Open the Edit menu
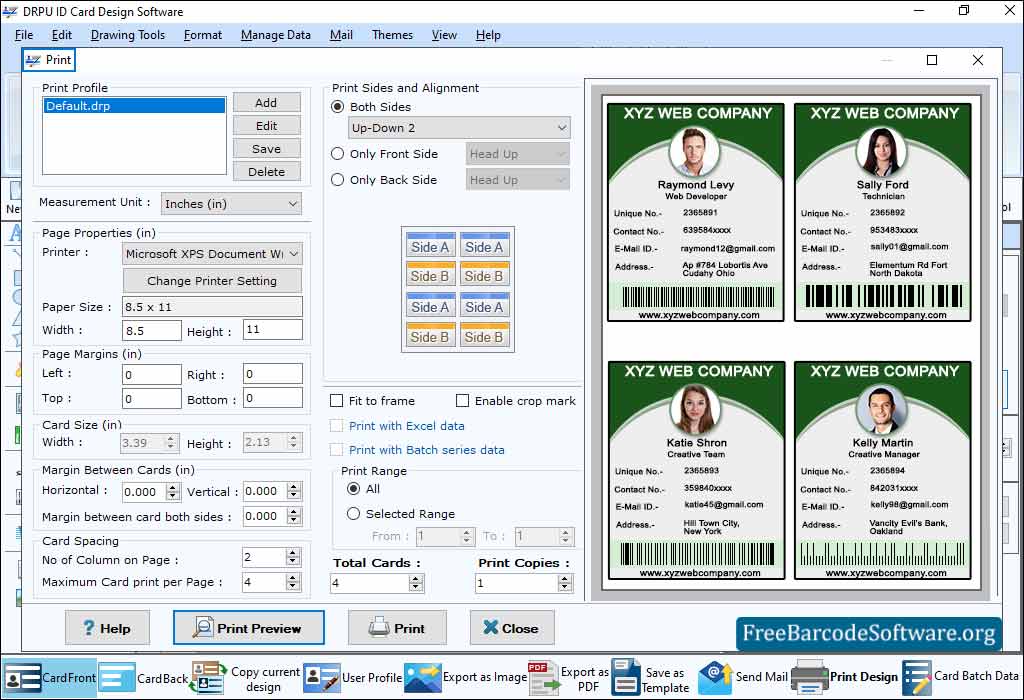Screen dimensions: 1024x700 coord(61,35)
